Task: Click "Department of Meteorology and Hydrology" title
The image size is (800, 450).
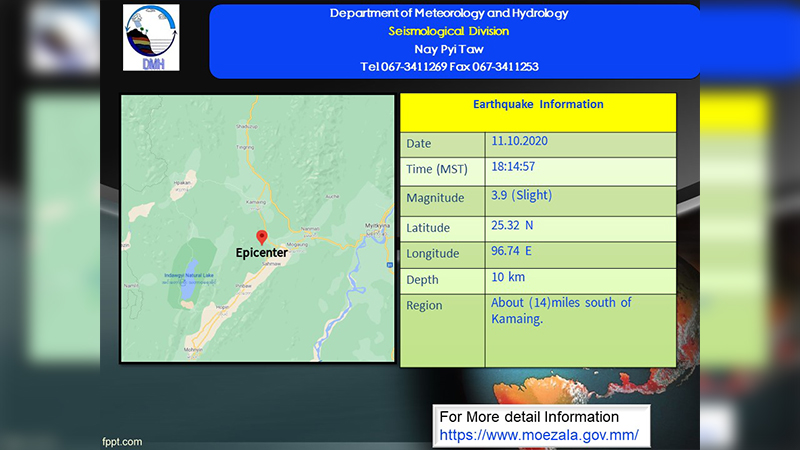Action: [449, 13]
